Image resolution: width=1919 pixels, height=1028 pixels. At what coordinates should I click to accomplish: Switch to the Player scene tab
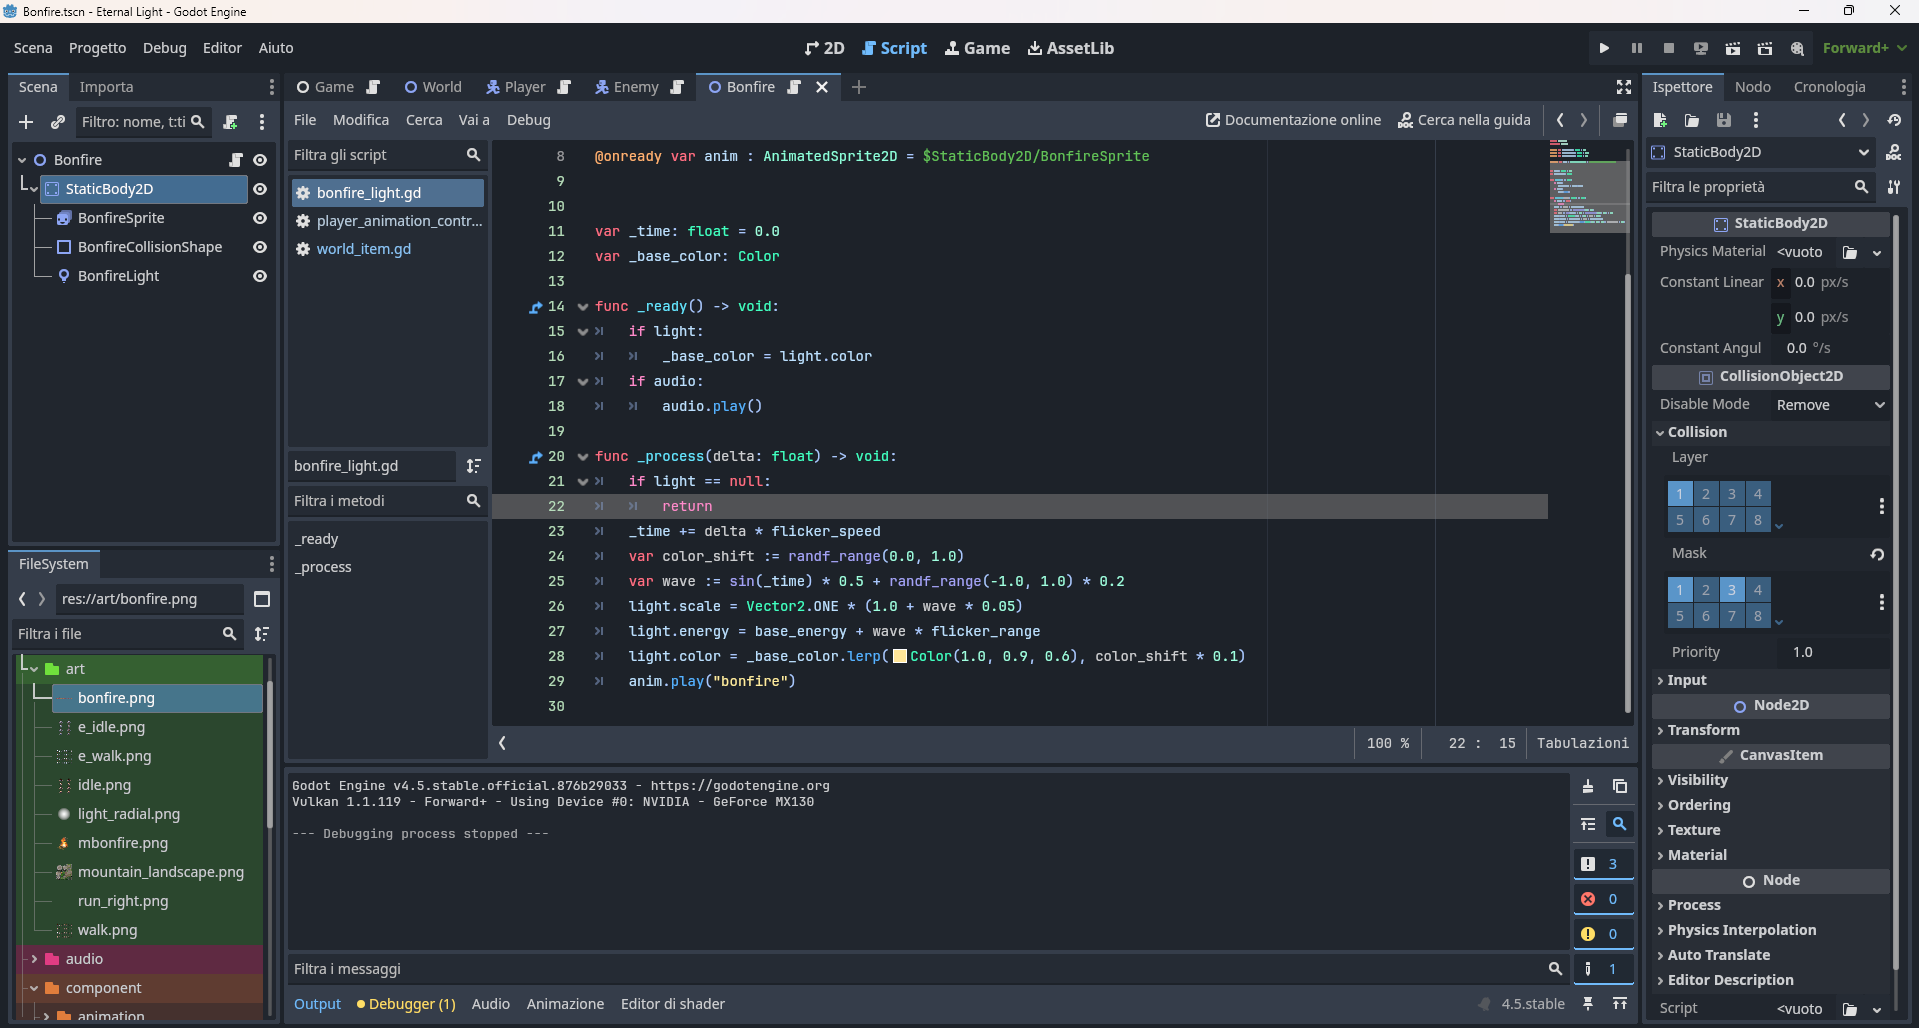(x=524, y=87)
